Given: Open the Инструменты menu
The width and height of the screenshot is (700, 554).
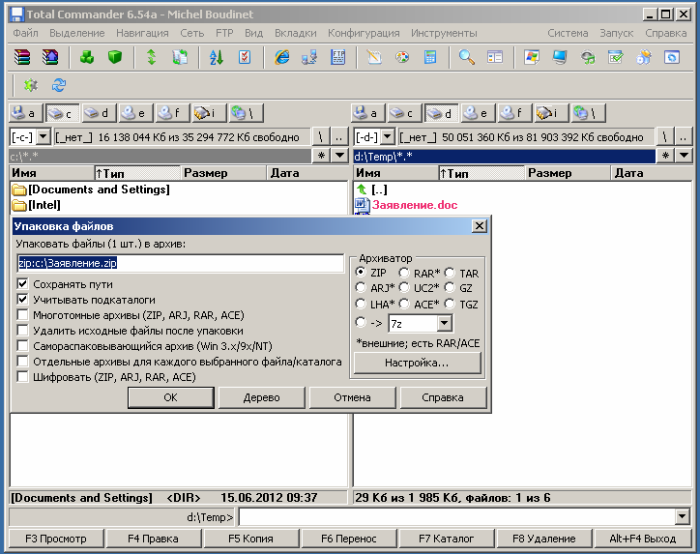Looking at the screenshot, I should 444,33.
